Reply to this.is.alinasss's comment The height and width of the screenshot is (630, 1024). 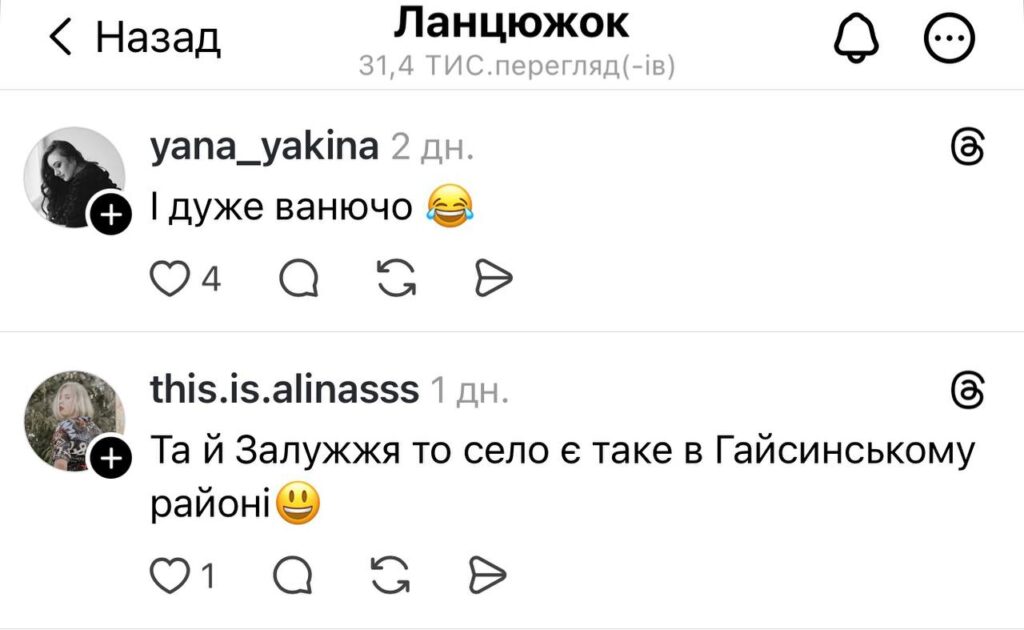coord(293,575)
